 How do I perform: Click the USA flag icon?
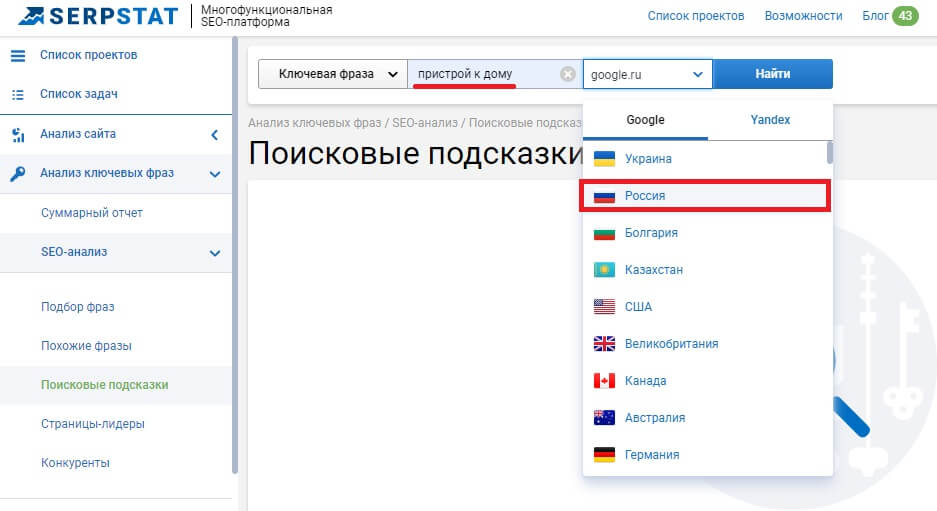604,307
